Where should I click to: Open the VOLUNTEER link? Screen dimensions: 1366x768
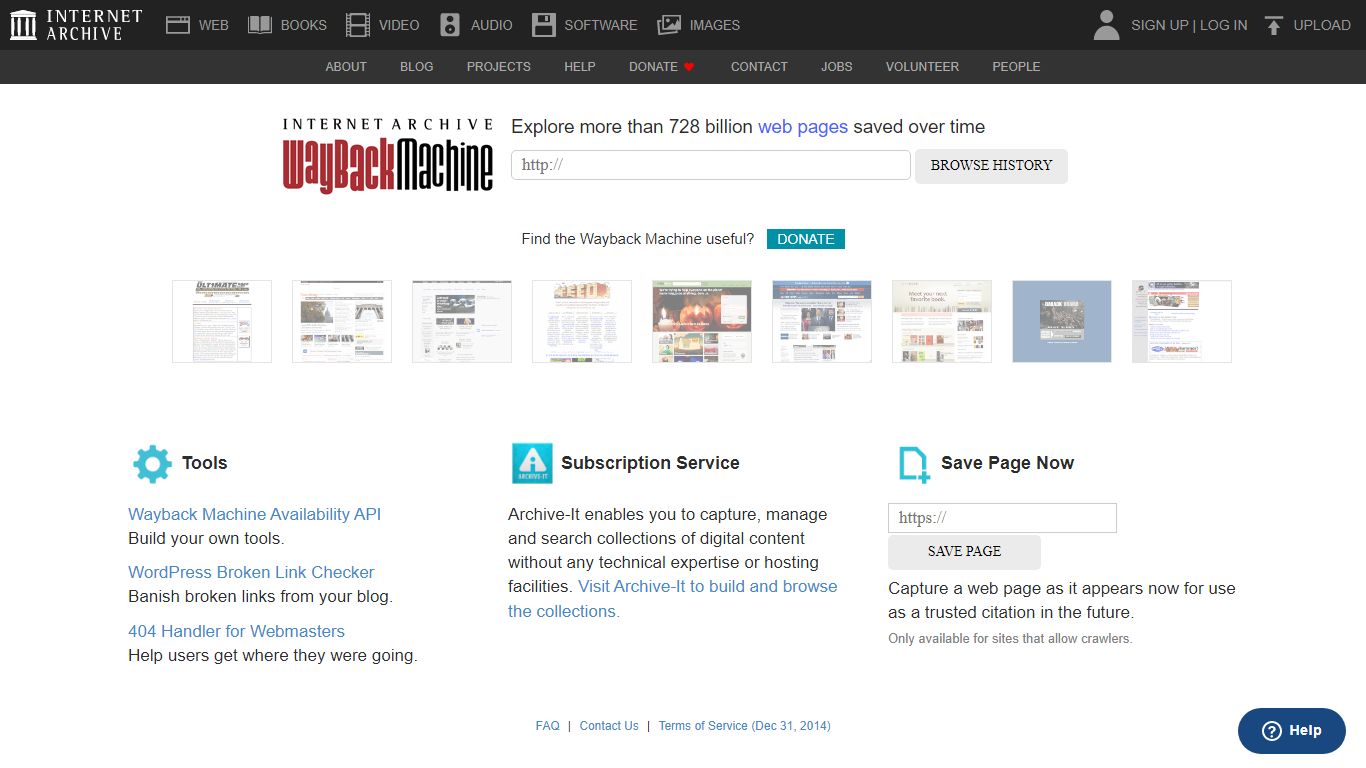coord(922,67)
